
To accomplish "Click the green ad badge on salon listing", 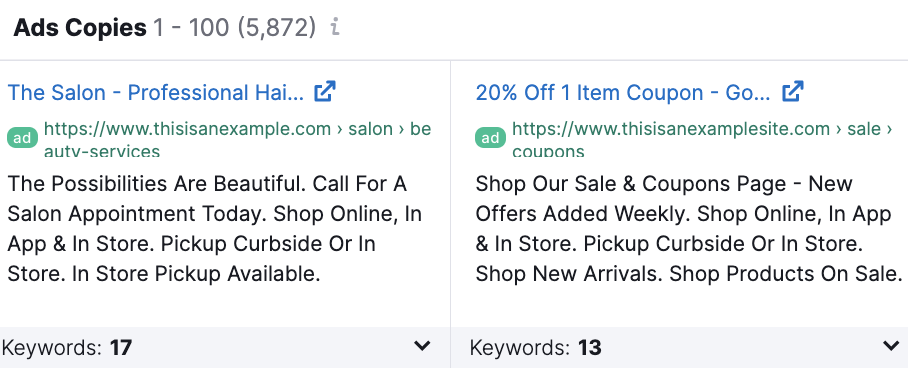I will (23, 138).
